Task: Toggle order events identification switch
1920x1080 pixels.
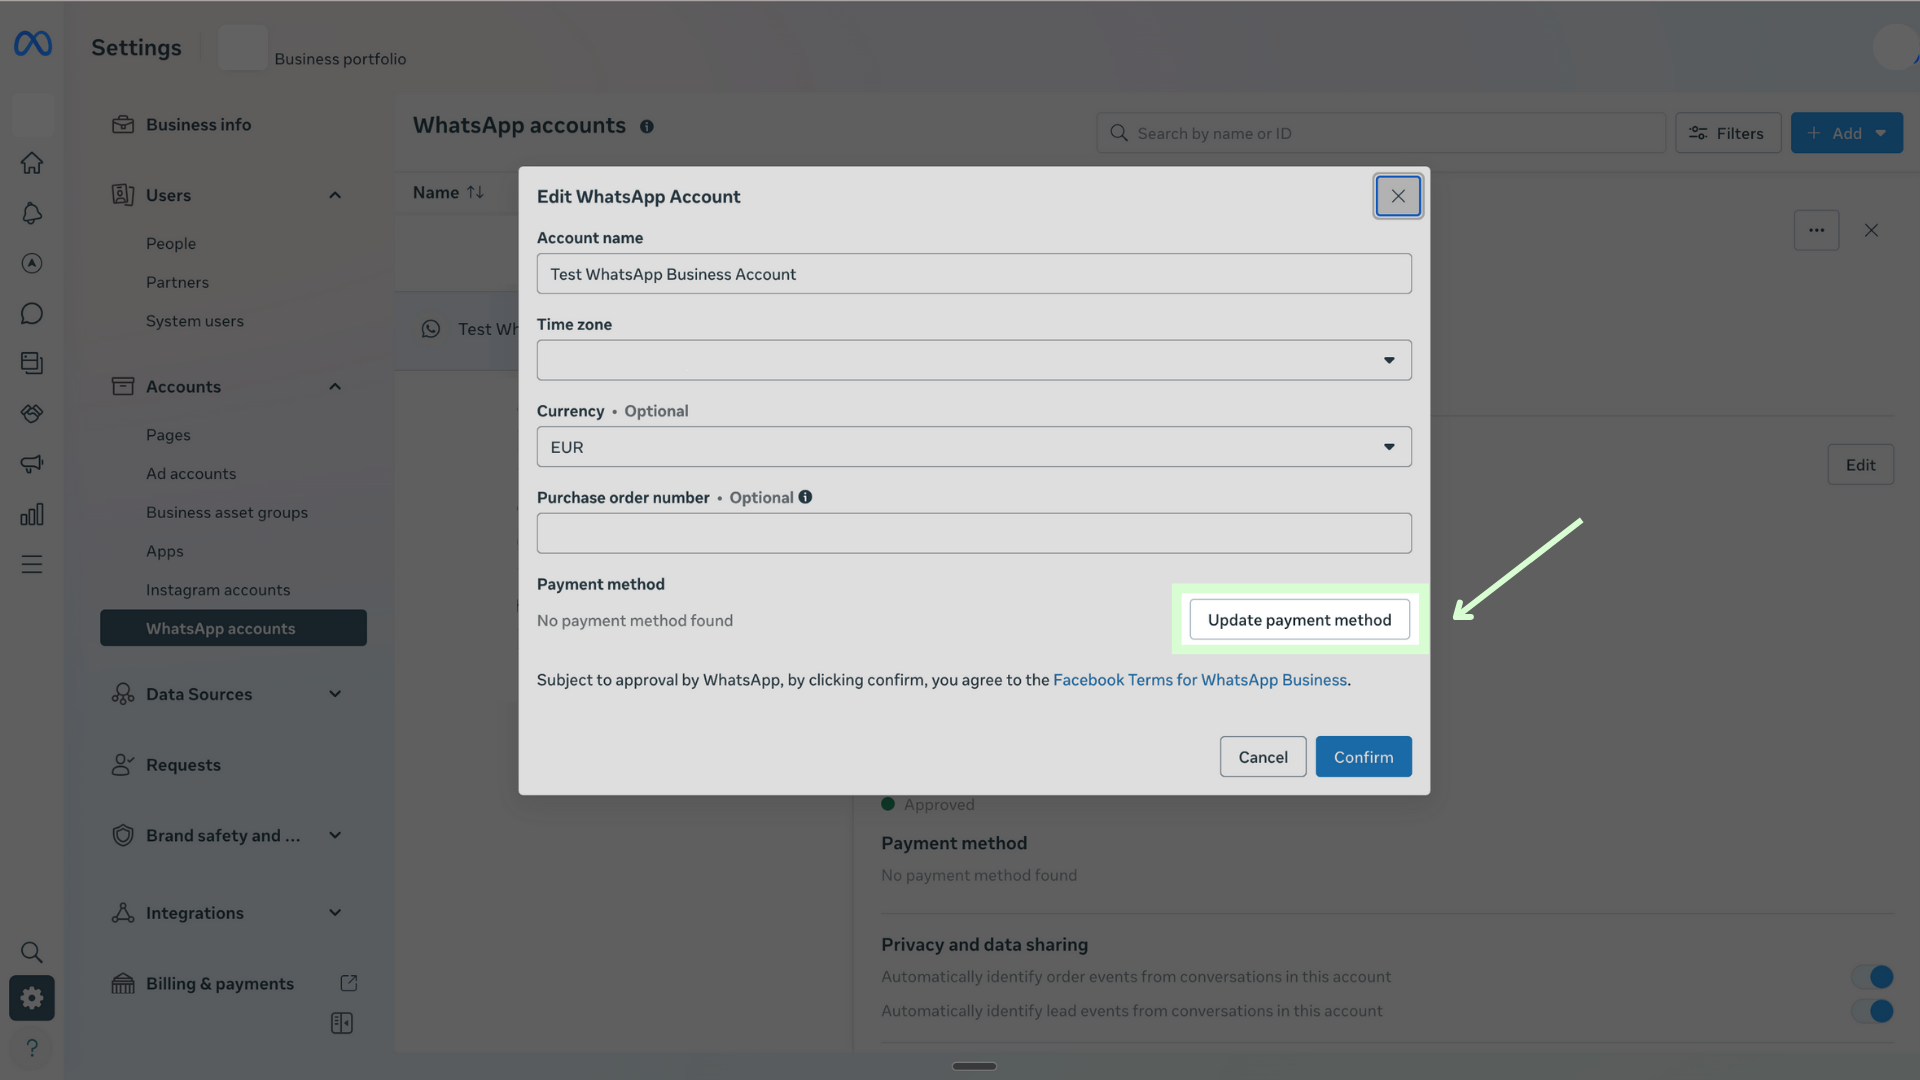Action: pyautogui.click(x=1871, y=976)
